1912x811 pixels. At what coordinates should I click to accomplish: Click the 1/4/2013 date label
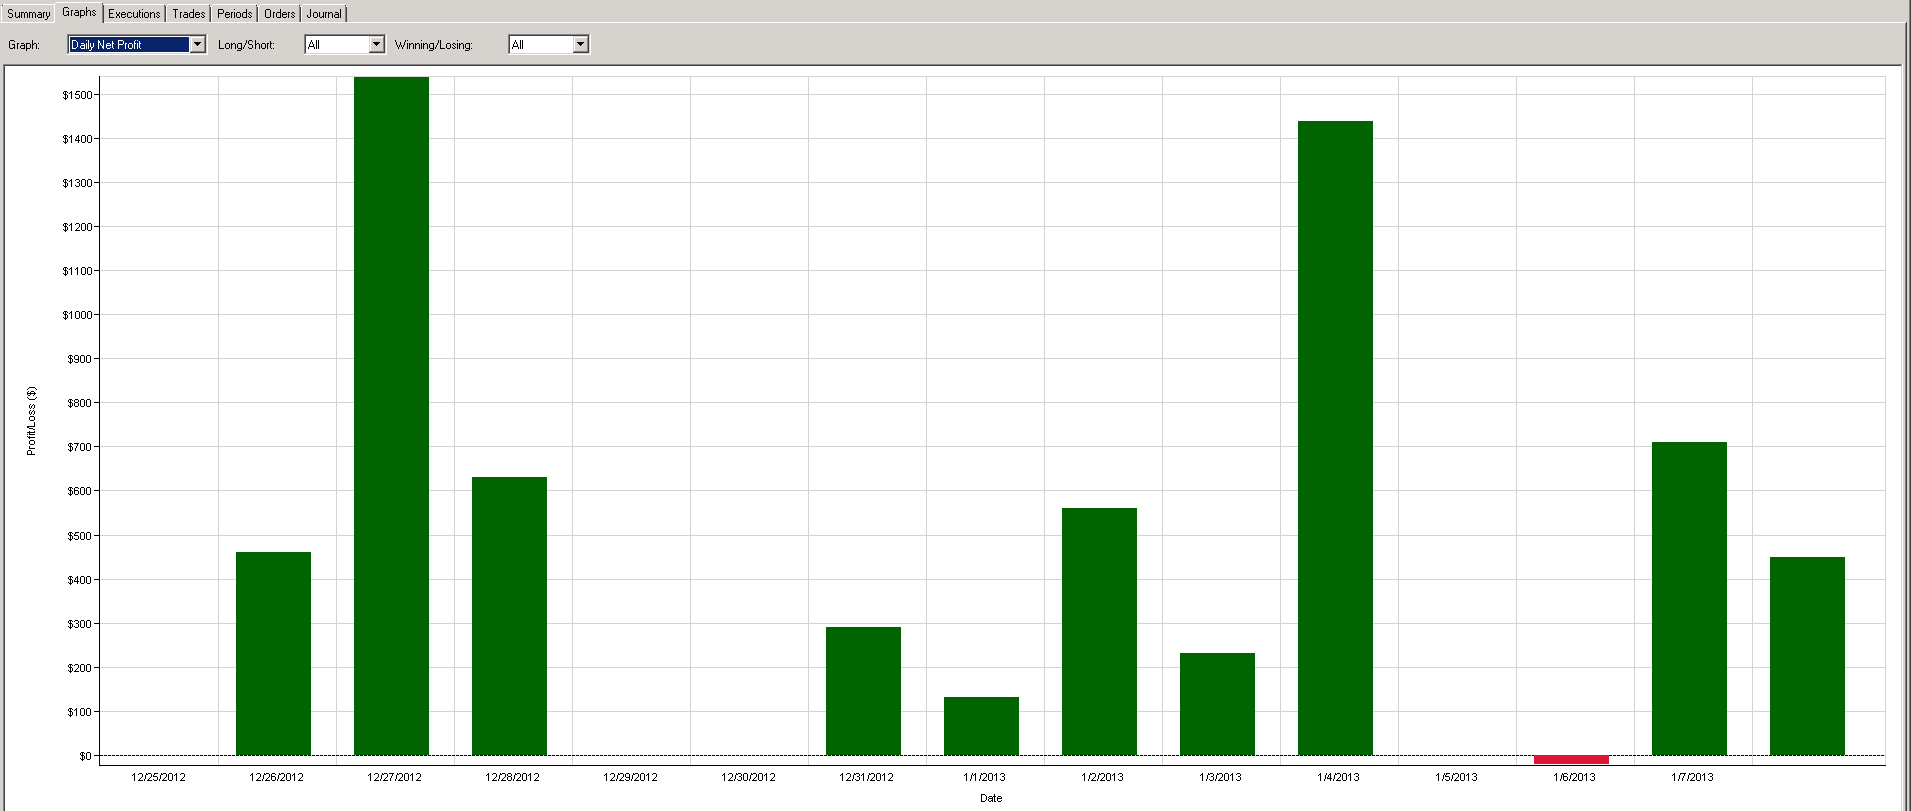(1338, 777)
